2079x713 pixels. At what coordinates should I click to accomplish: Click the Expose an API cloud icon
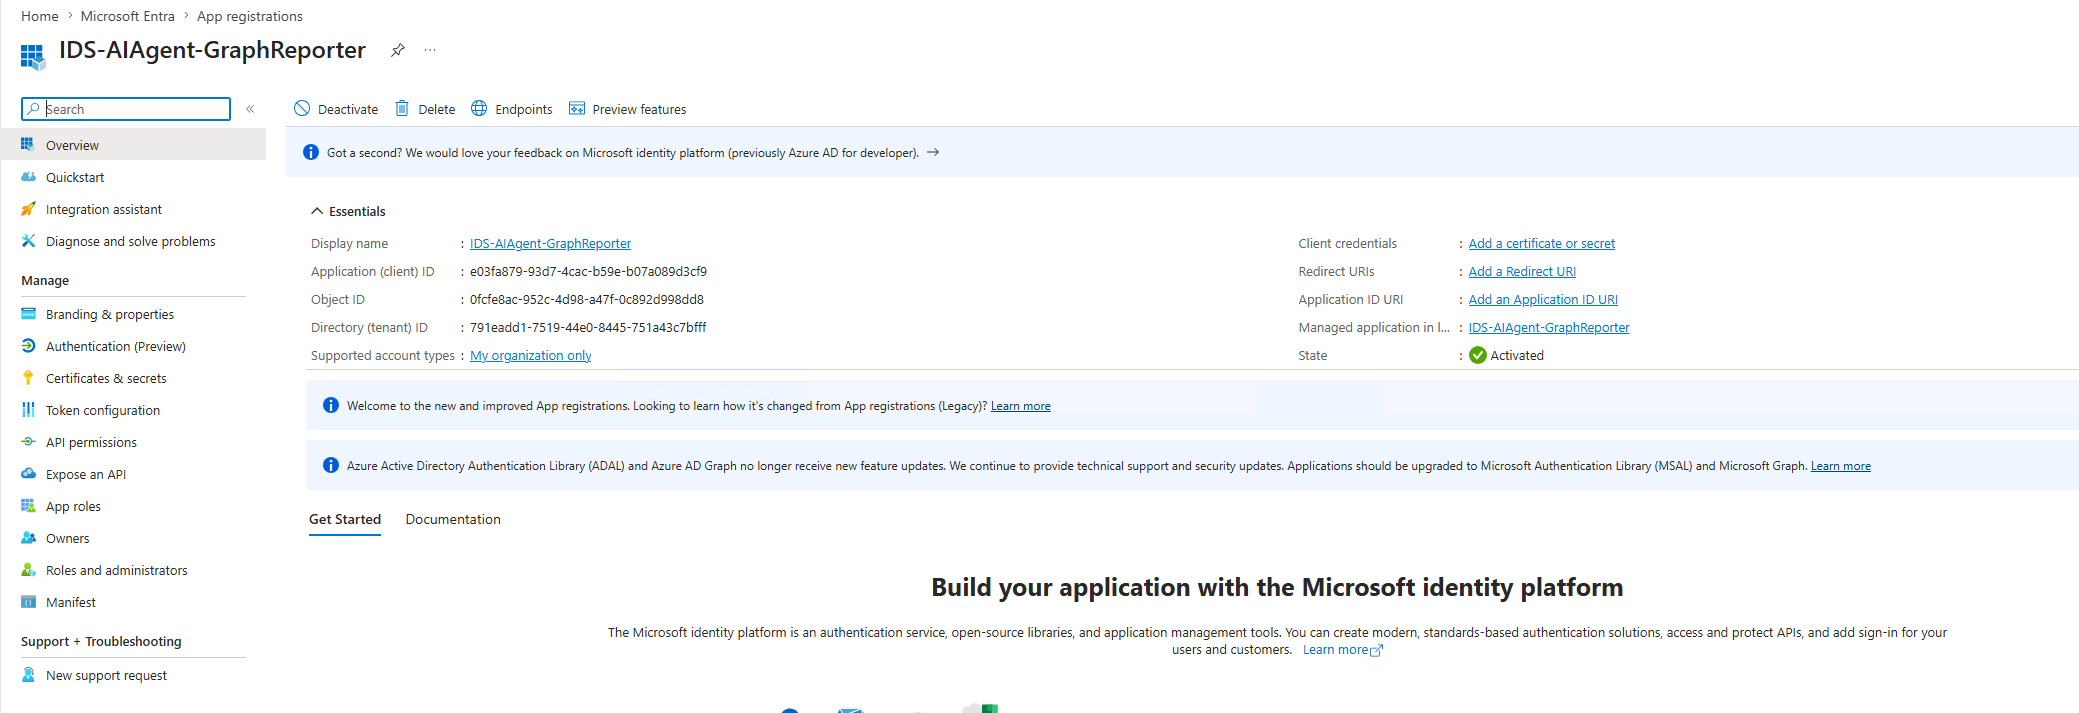coord(28,473)
